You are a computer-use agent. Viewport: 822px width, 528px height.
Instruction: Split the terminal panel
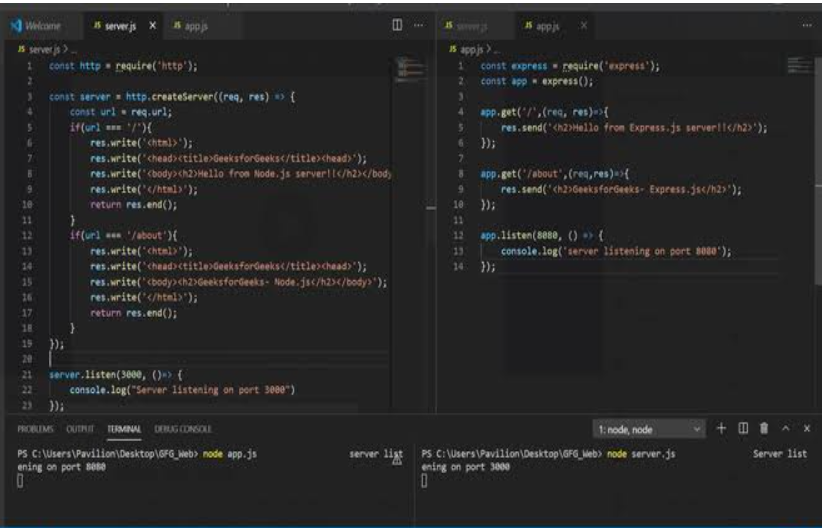pyautogui.click(x=743, y=428)
